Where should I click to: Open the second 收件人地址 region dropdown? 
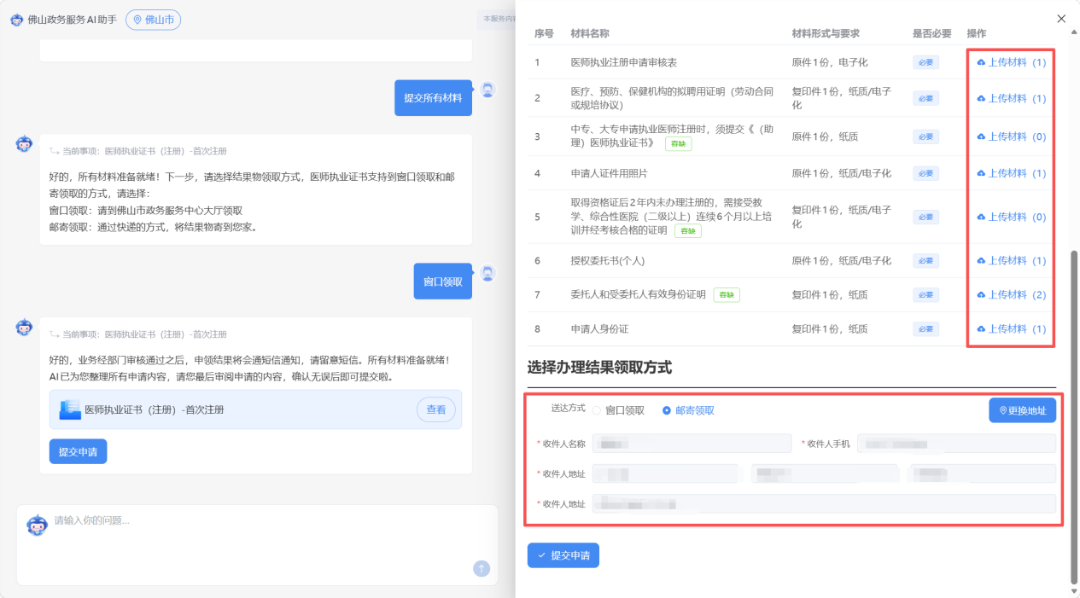coord(824,474)
